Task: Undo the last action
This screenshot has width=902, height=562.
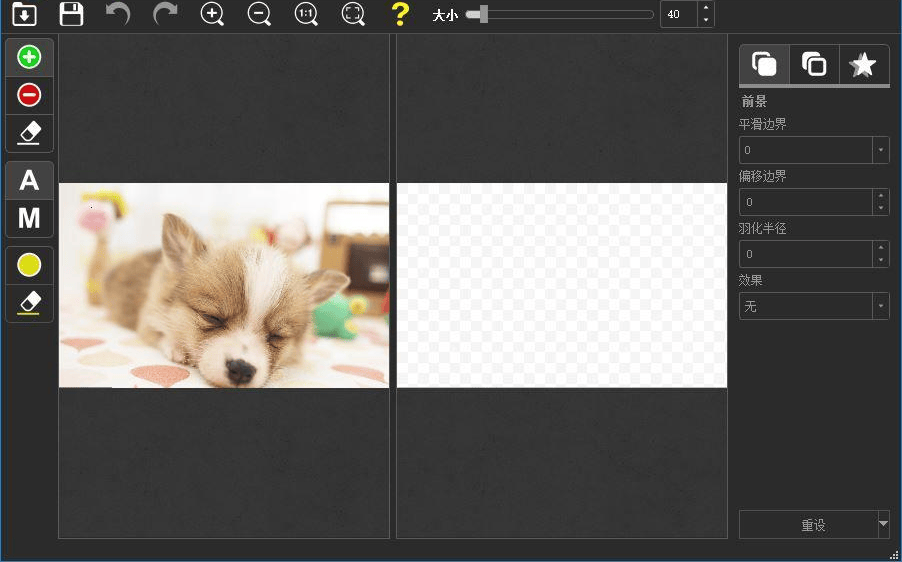Action: point(118,14)
